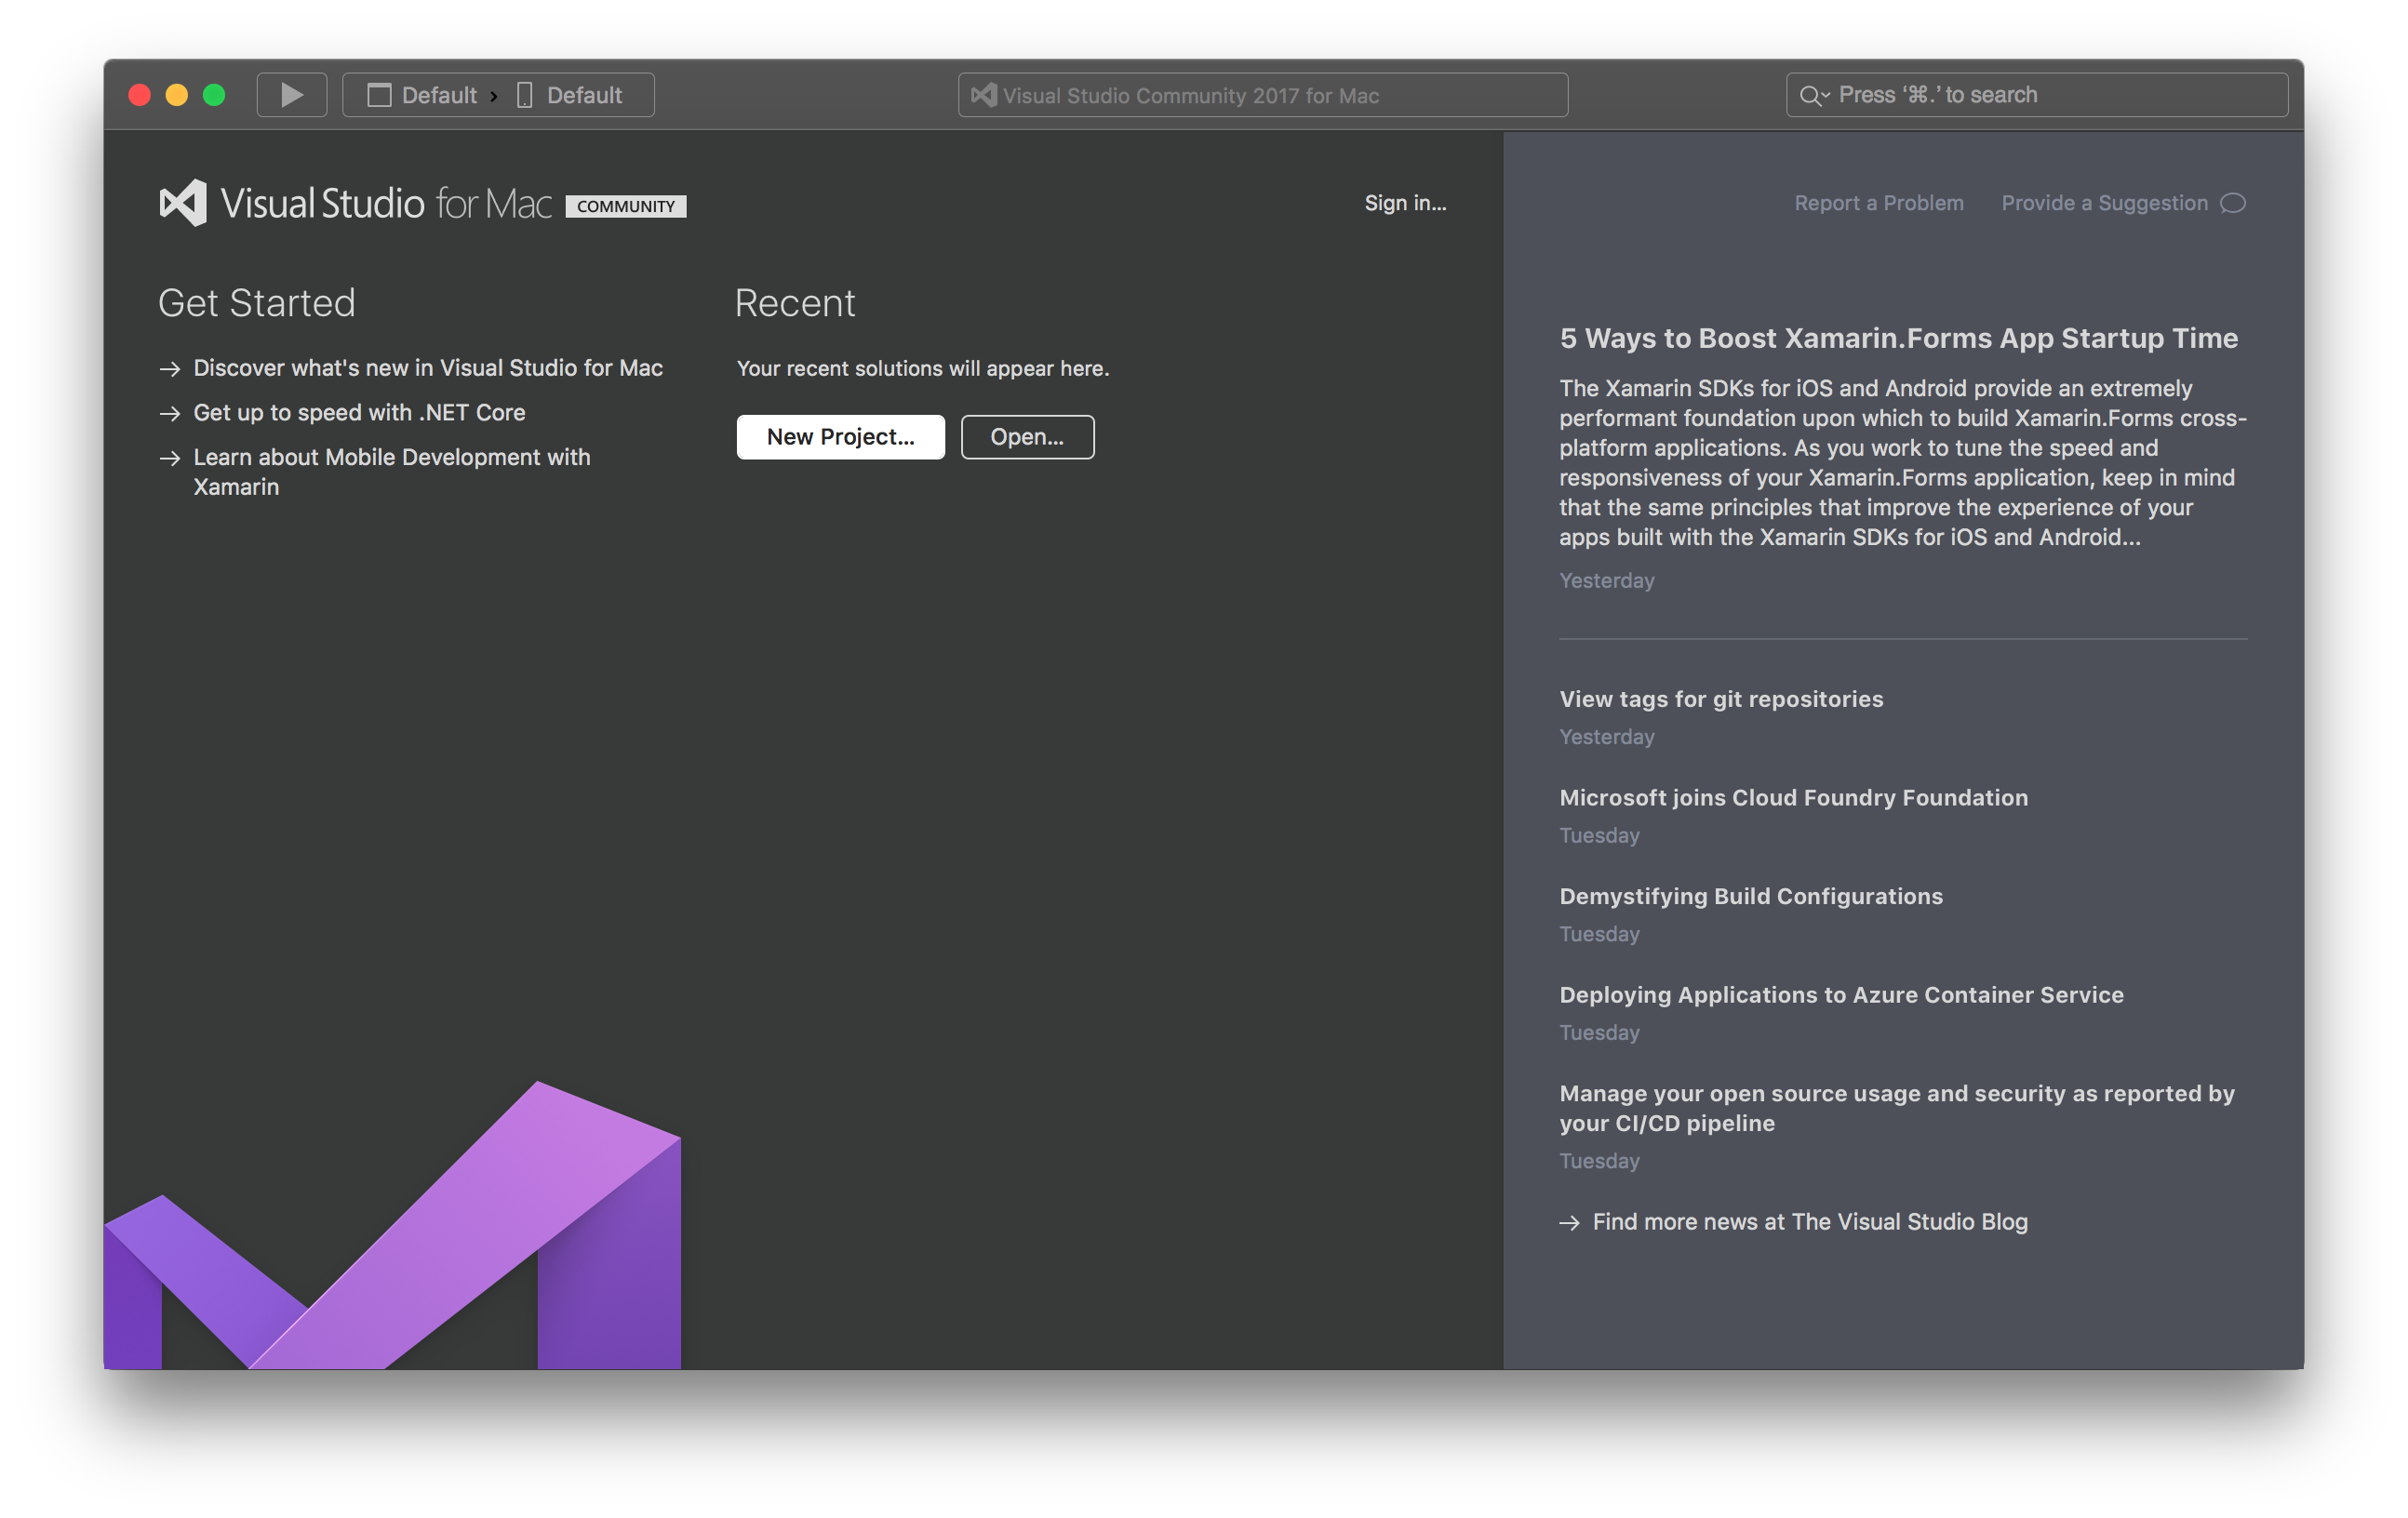Click the search field in the toolbar

point(2036,95)
